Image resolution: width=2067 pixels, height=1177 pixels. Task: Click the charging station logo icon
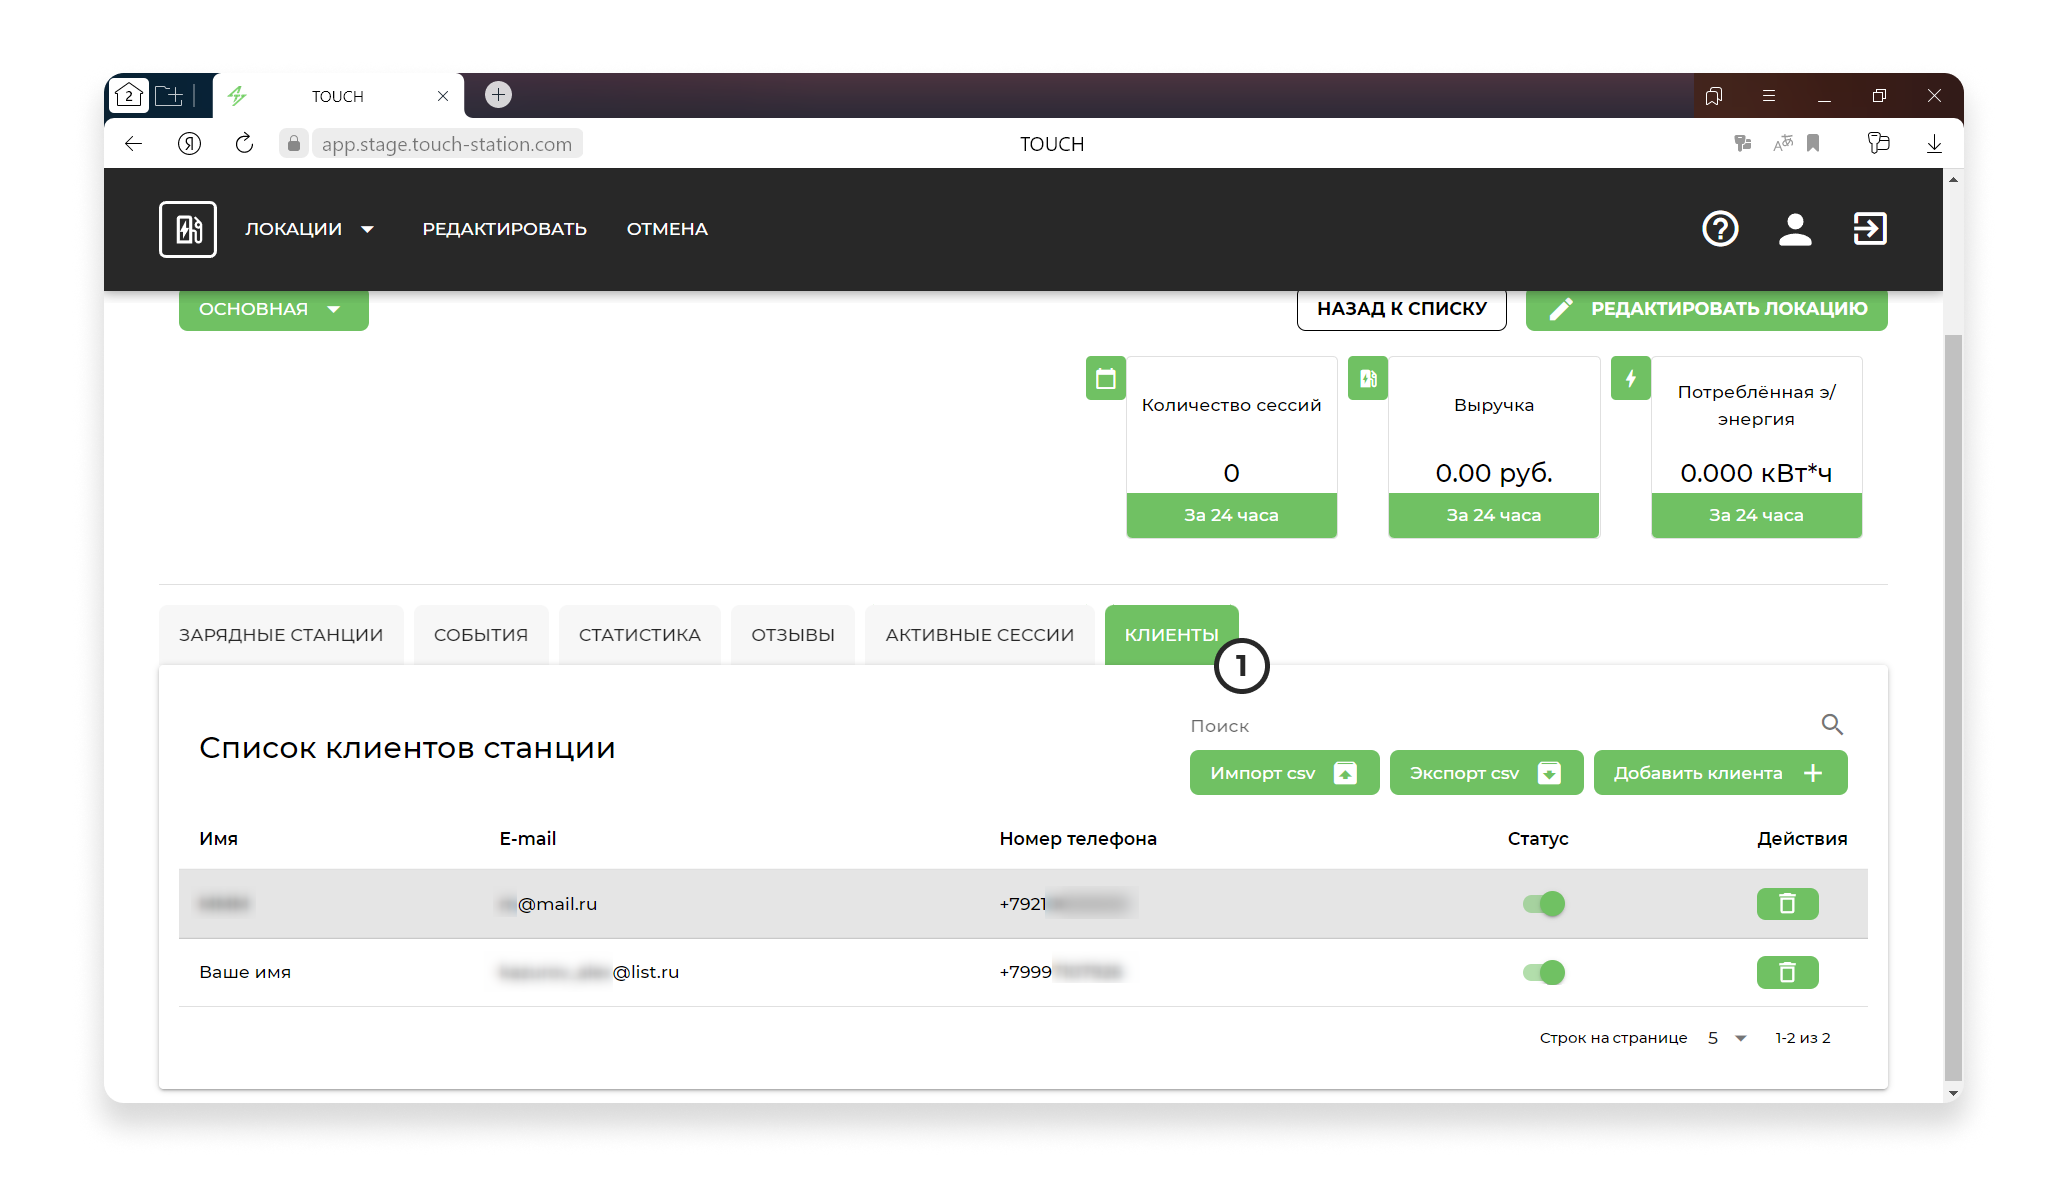tap(188, 229)
